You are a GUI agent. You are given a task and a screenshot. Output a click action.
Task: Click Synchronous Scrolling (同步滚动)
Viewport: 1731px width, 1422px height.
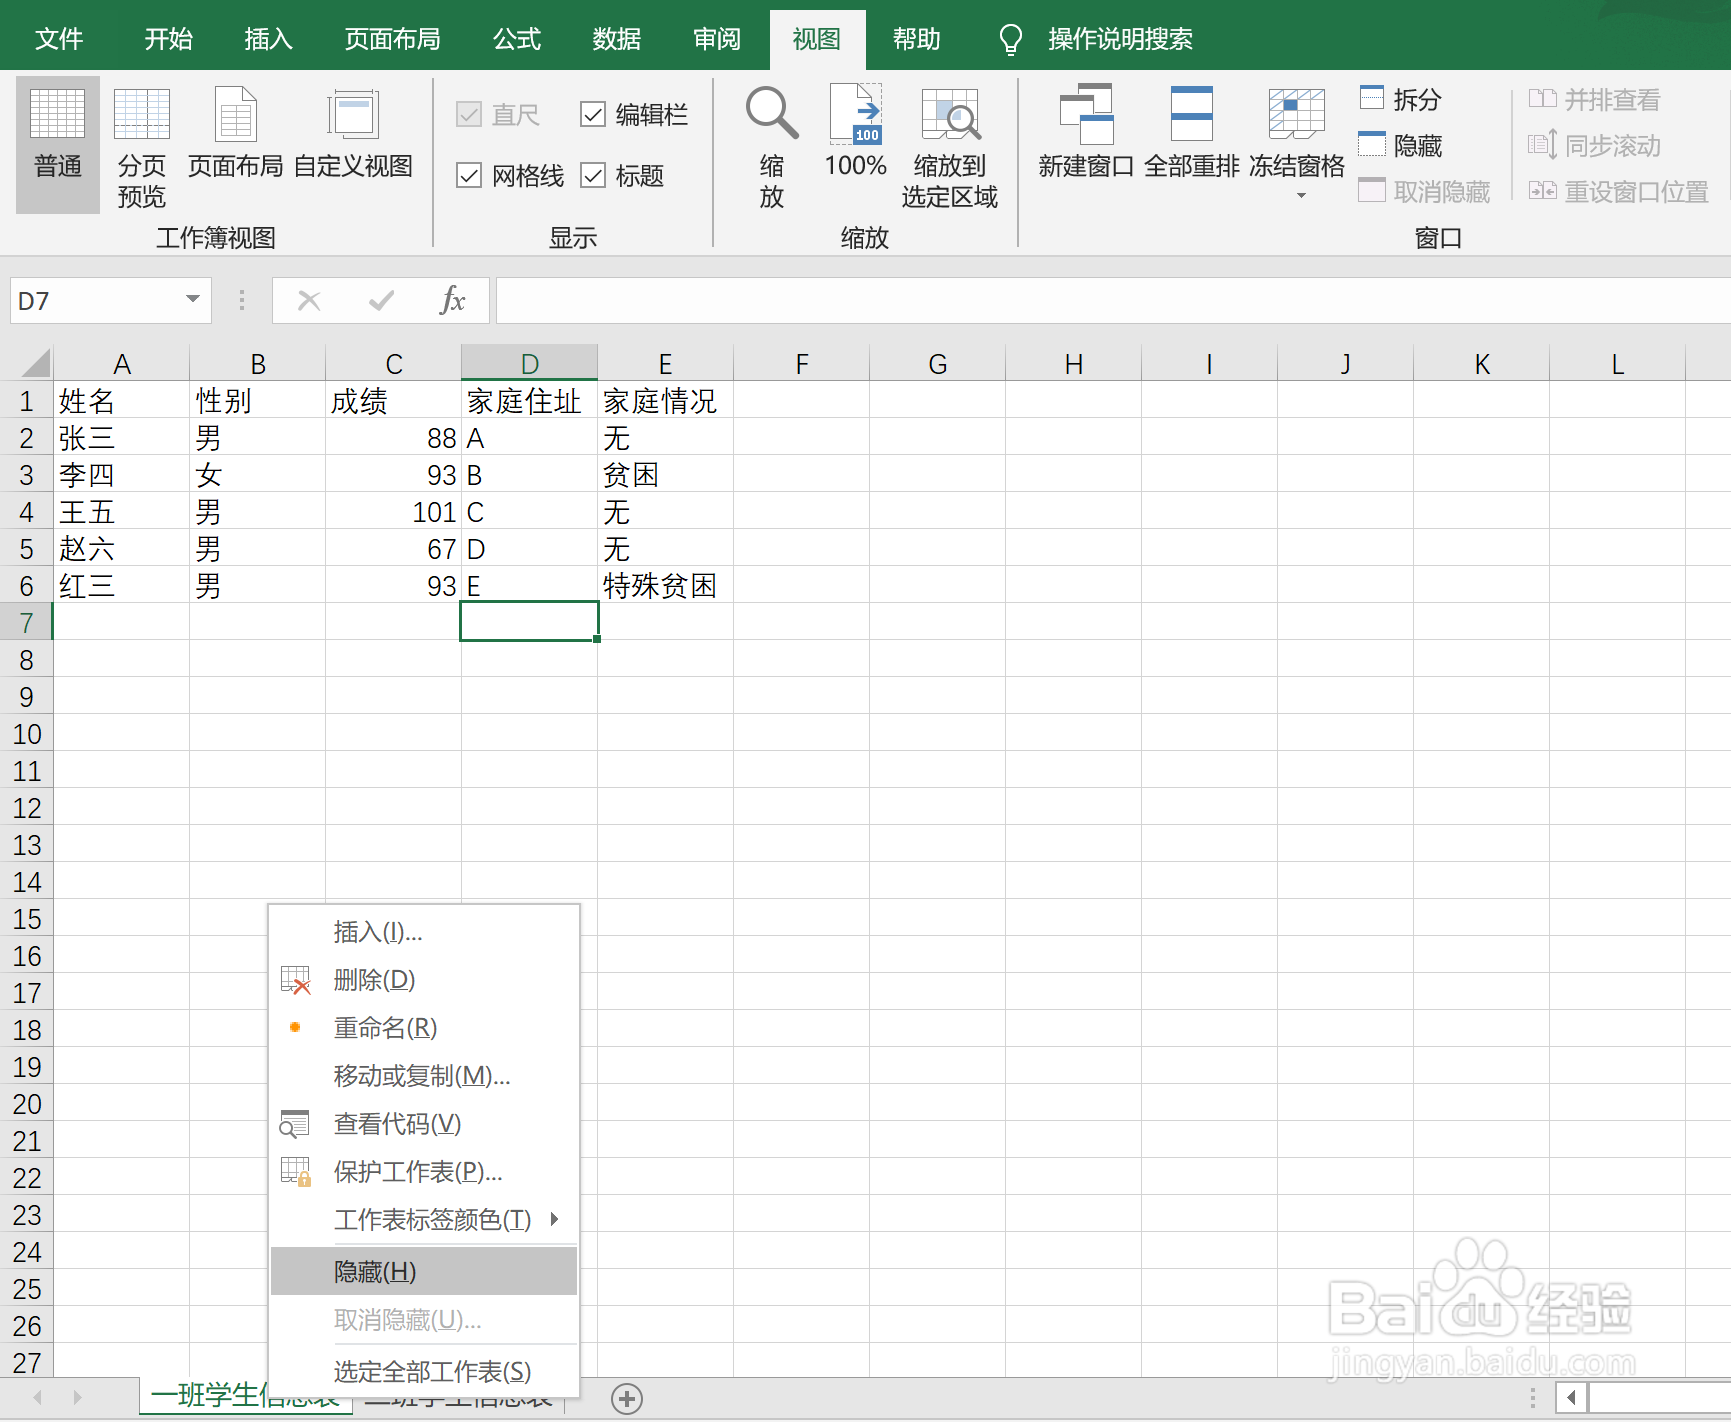tap(1594, 145)
